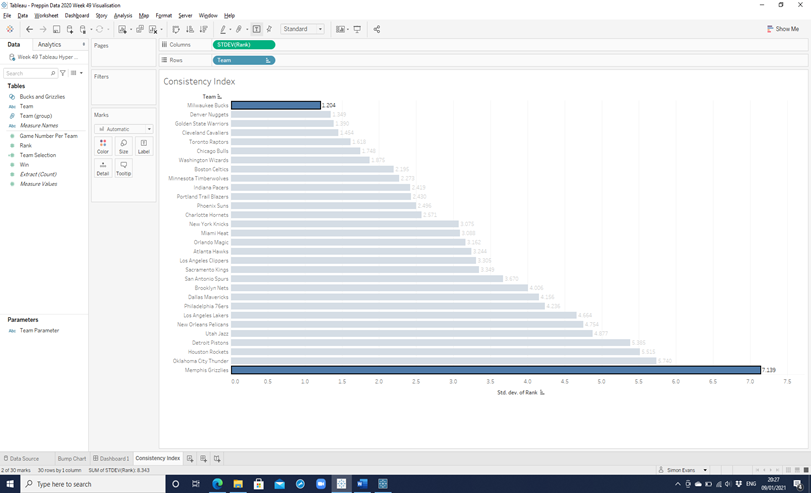
Task: Open the Dashboard menu
Action: point(77,16)
